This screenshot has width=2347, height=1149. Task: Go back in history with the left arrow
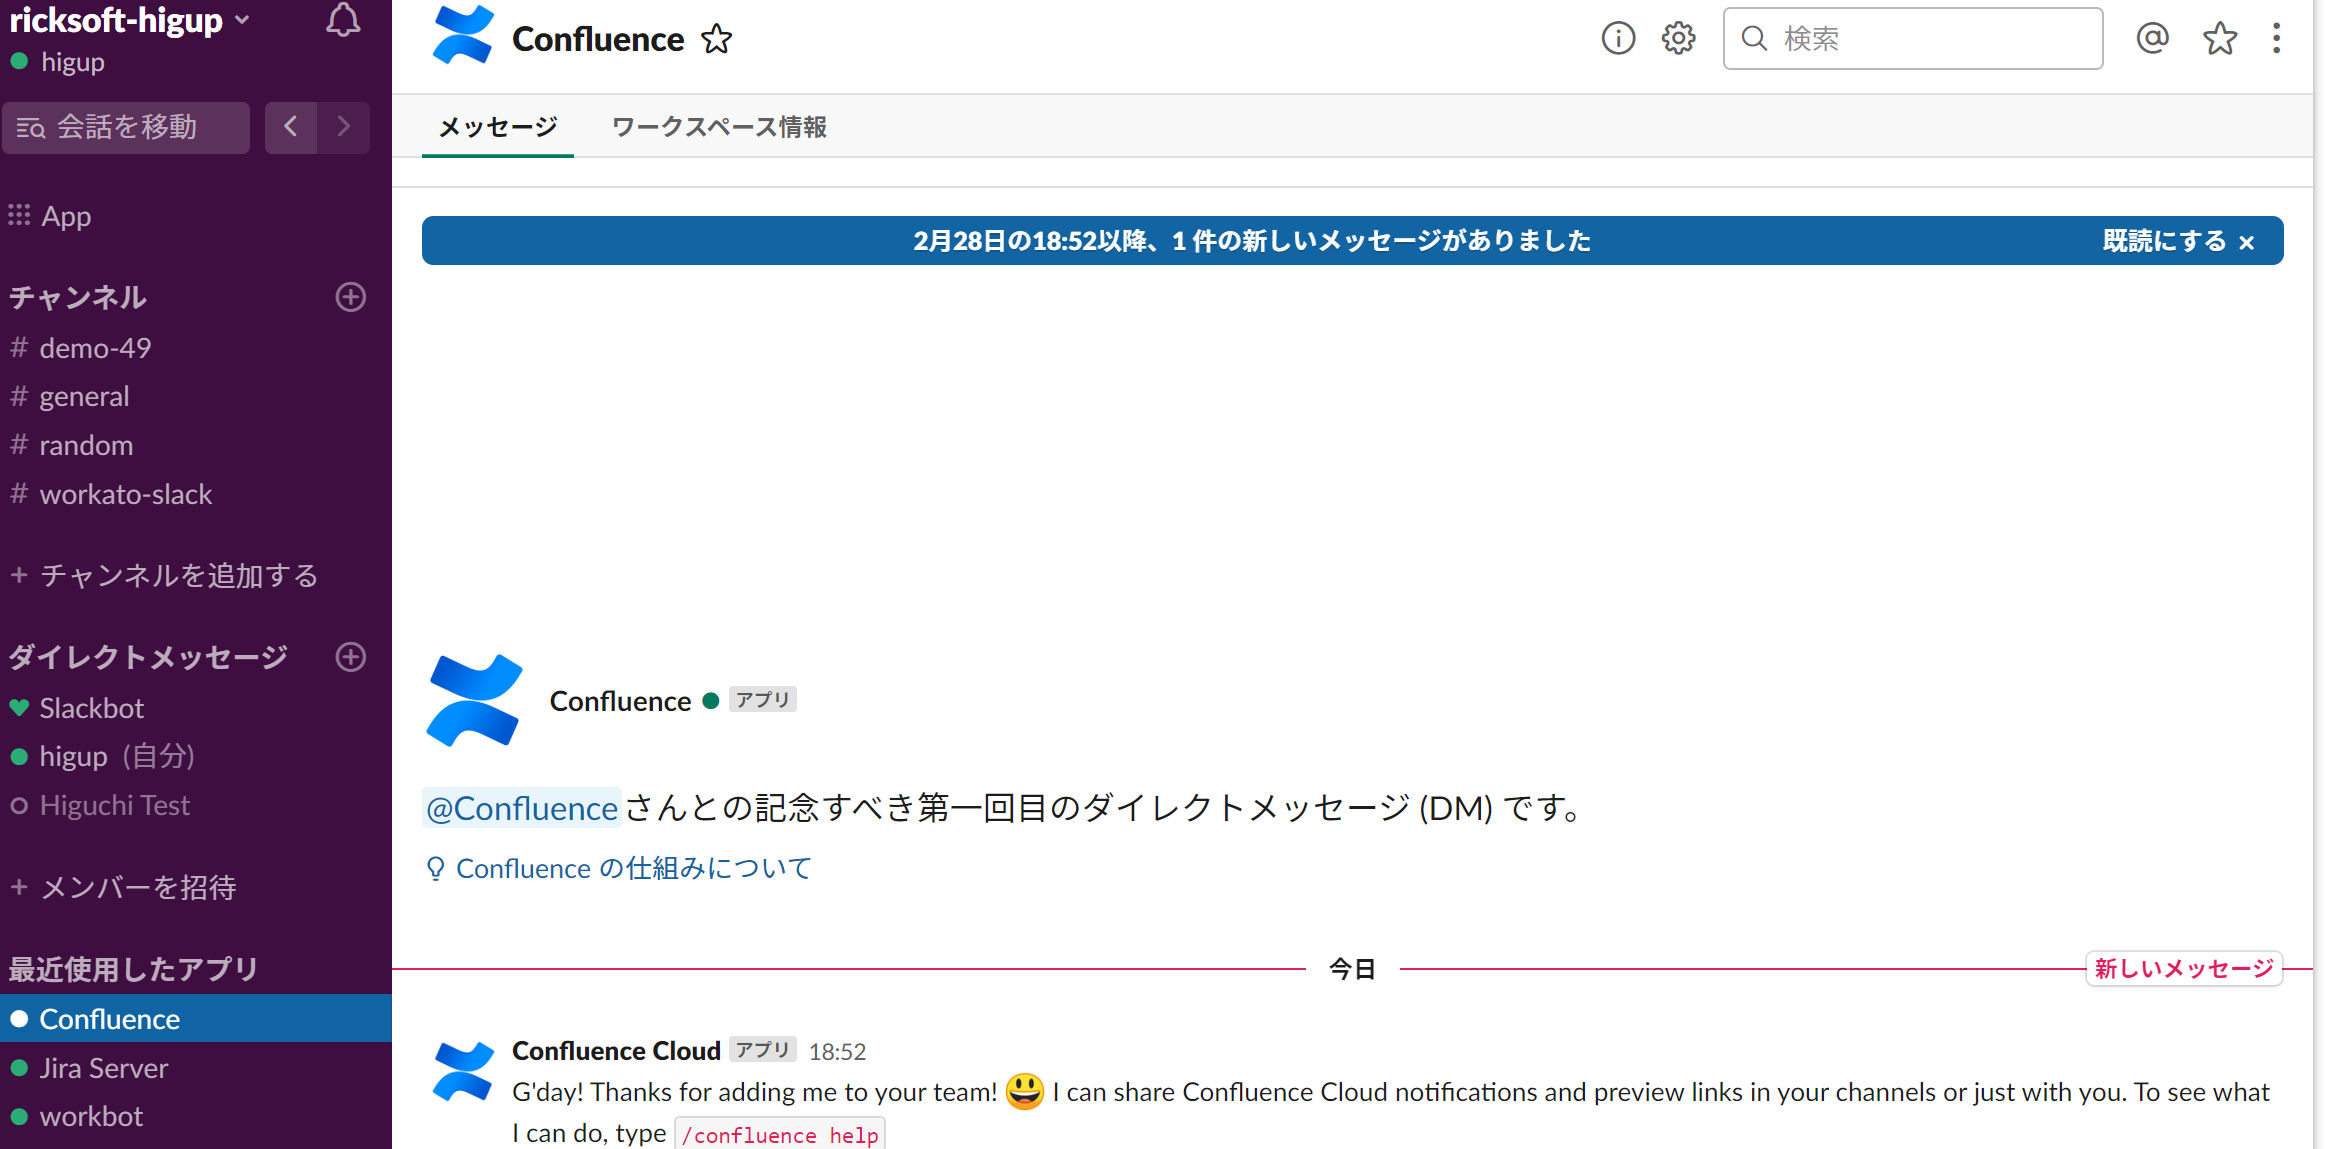pos(291,127)
